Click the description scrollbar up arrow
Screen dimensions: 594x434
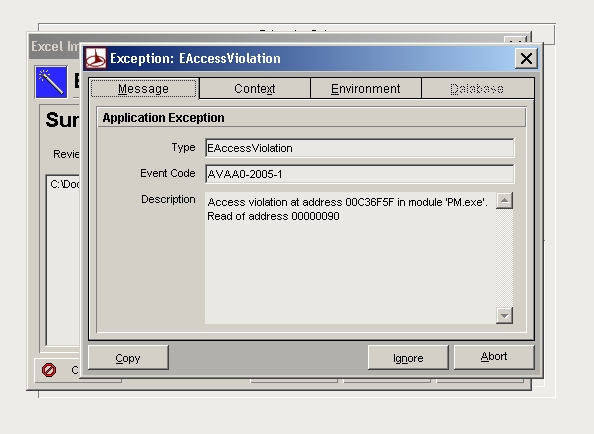pyautogui.click(x=504, y=200)
